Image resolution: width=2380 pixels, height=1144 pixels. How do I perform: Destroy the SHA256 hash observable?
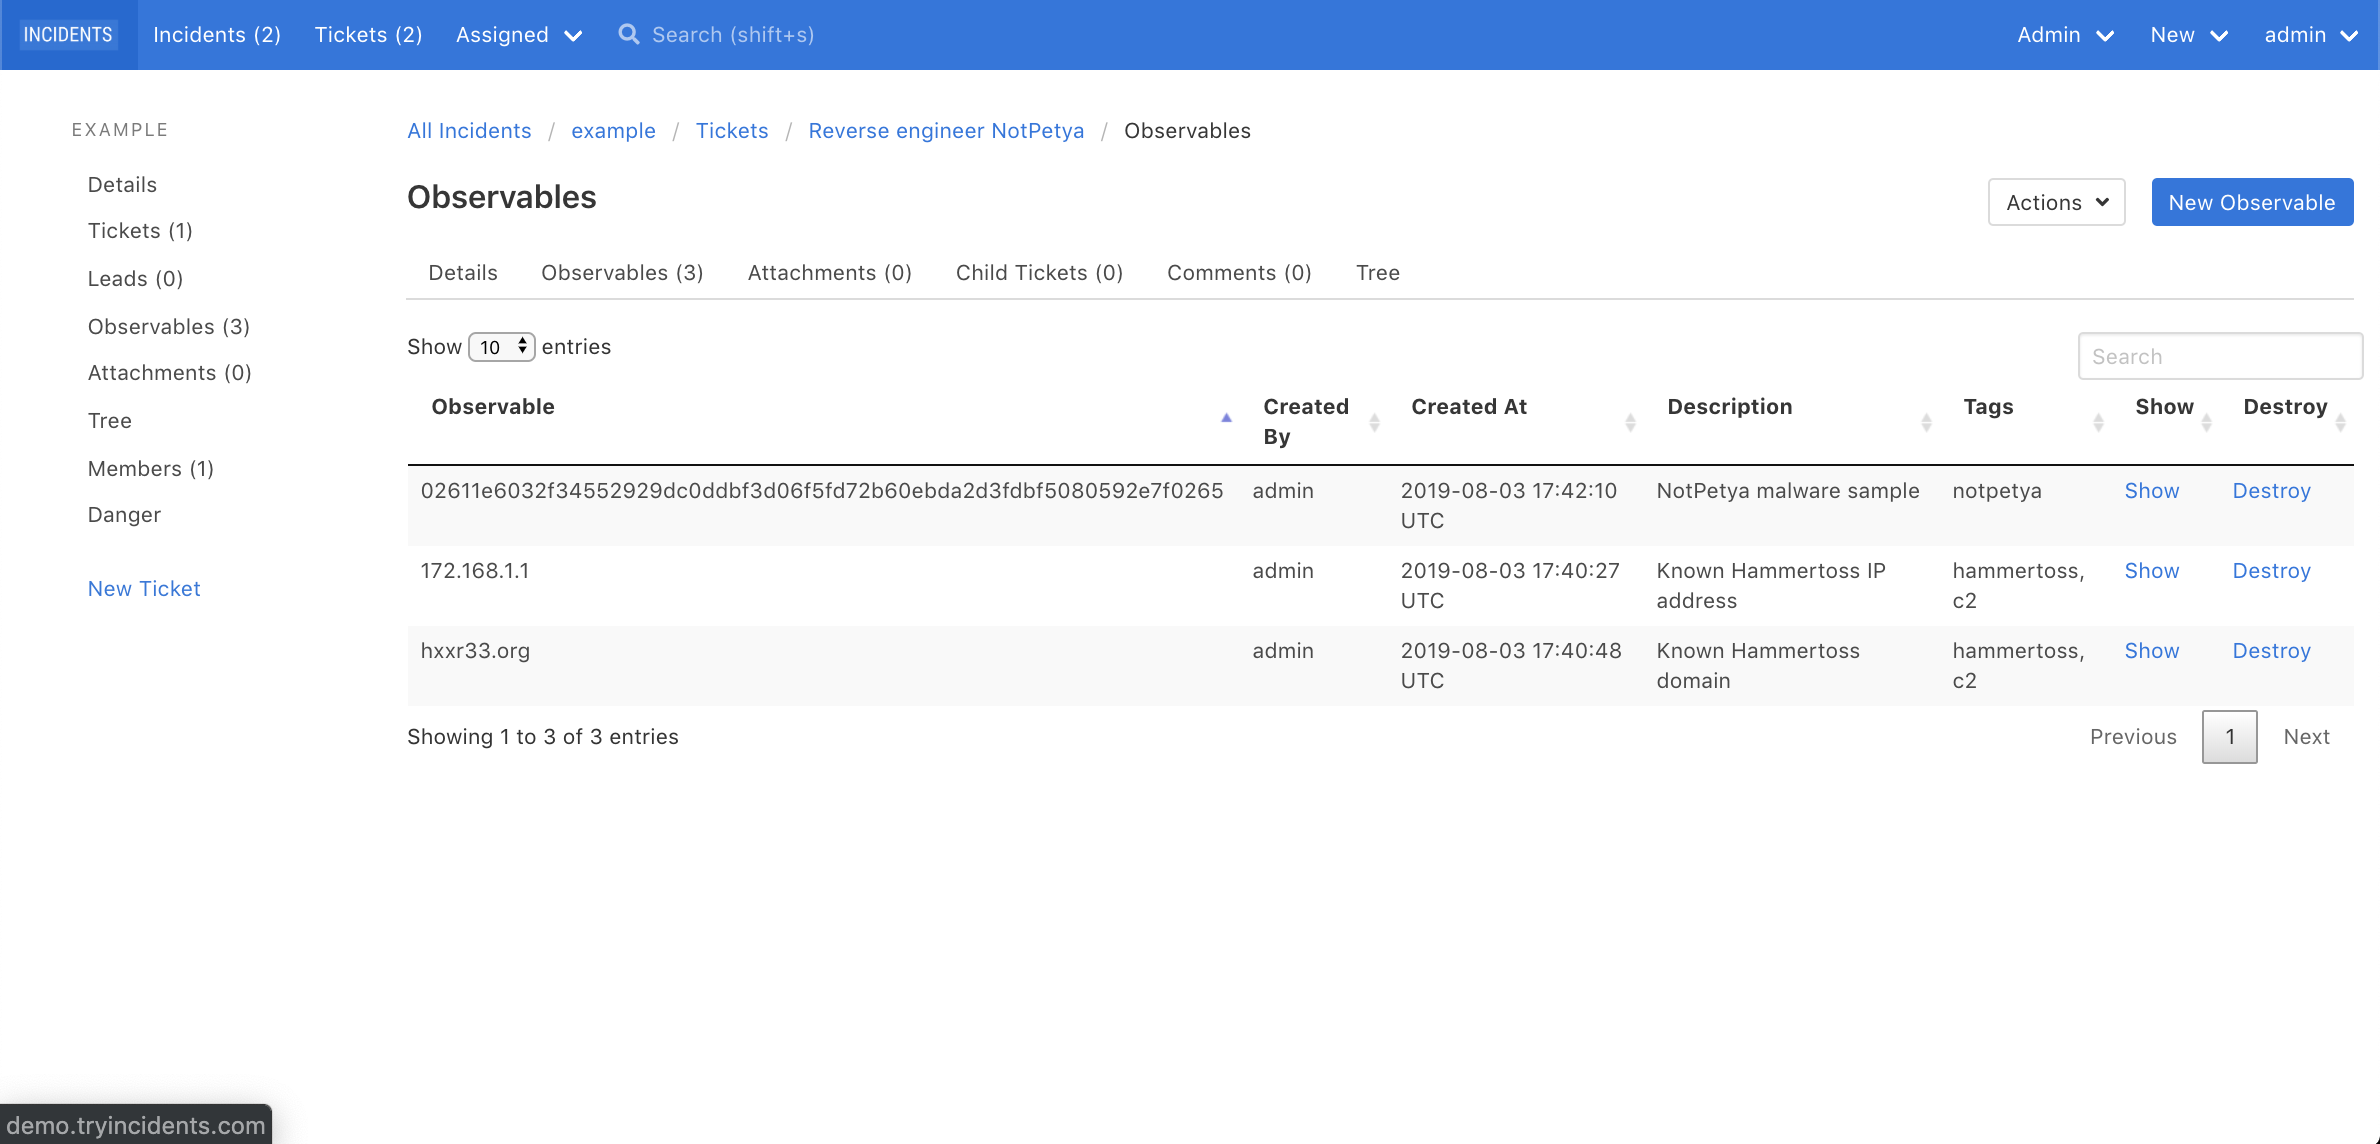[x=2272, y=489]
